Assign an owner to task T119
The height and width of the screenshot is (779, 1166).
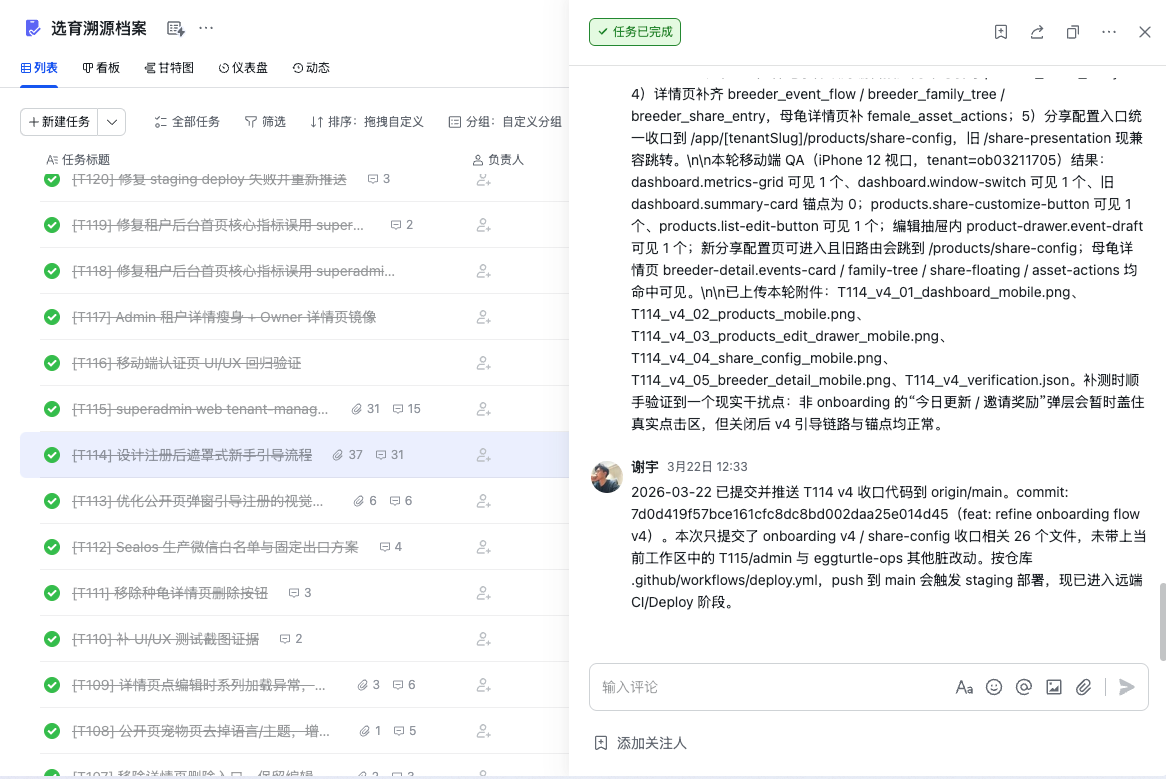[x=483, y=225]
